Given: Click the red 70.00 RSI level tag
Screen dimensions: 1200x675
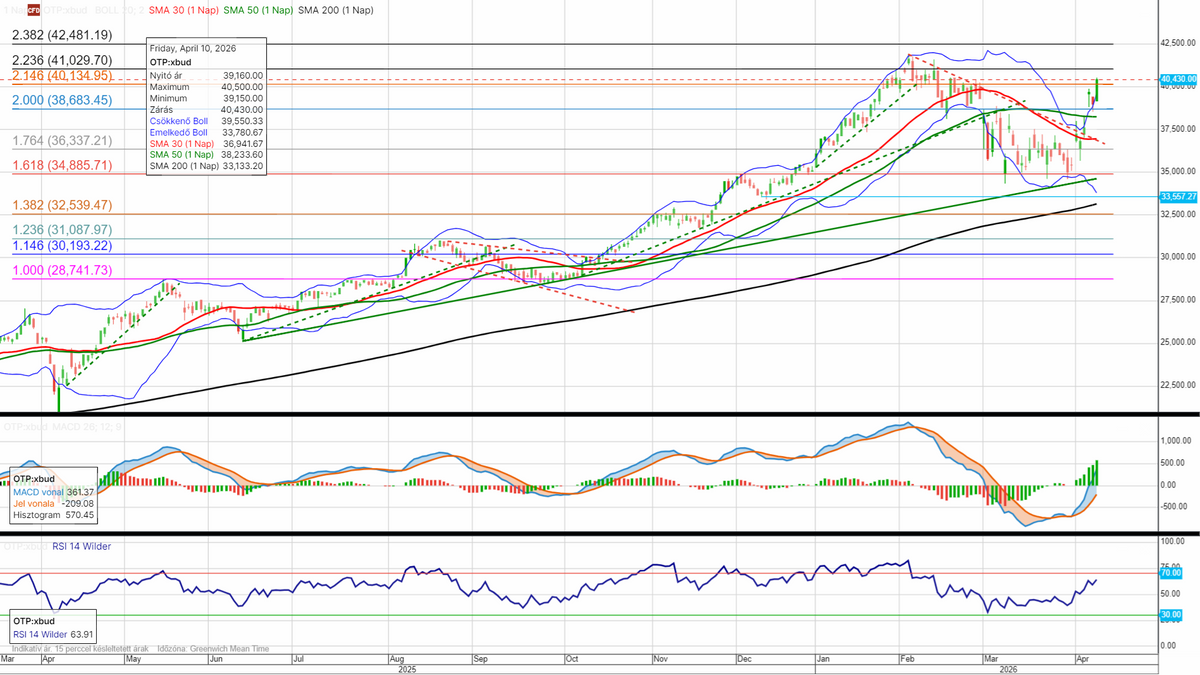Looking at the screenshot, I should point(1170,573).
